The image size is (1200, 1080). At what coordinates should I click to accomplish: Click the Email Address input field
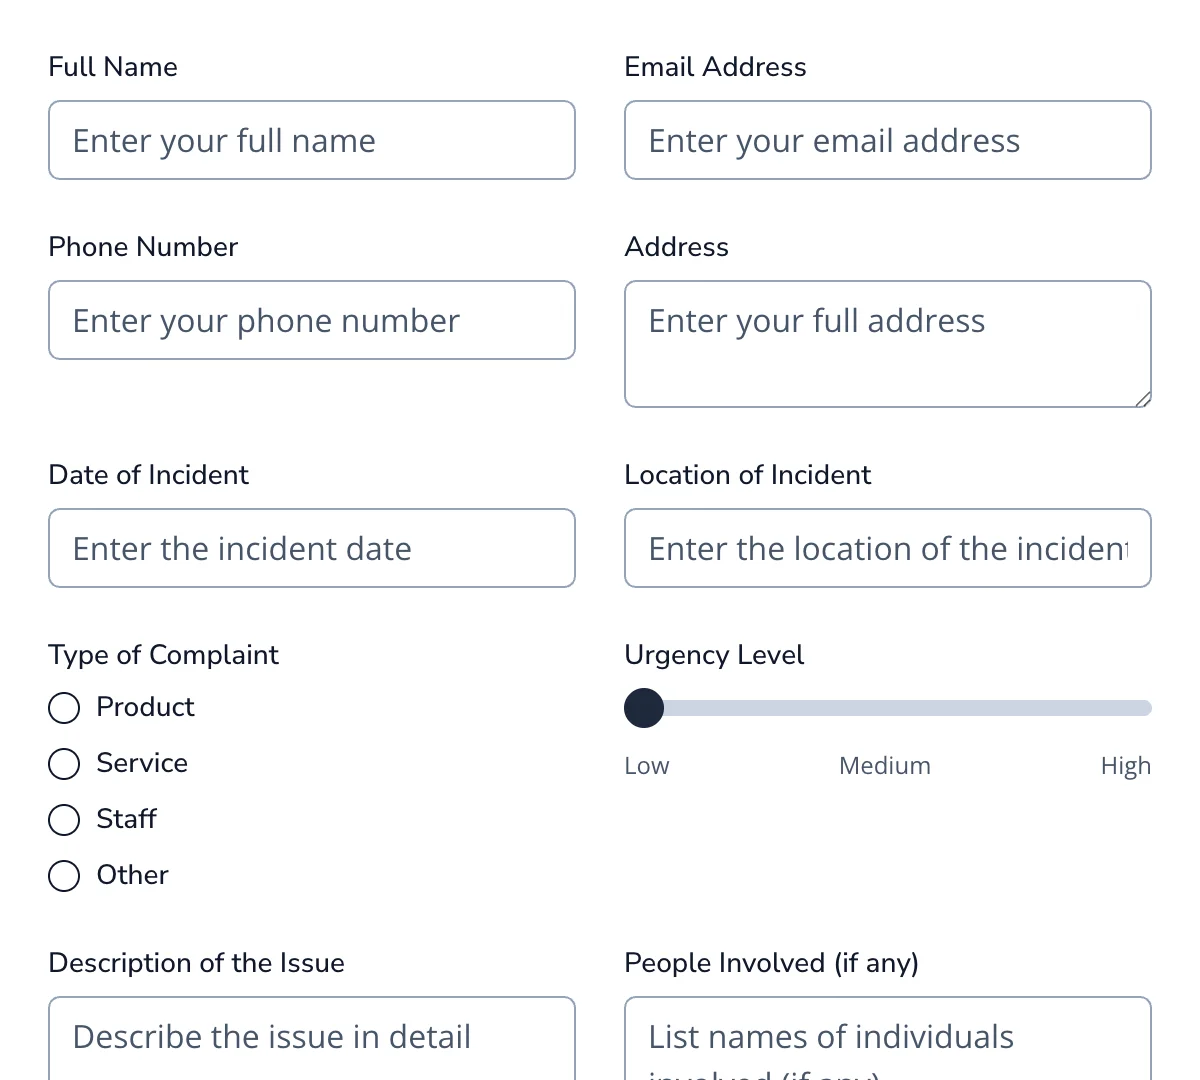(x=887, y=140)
